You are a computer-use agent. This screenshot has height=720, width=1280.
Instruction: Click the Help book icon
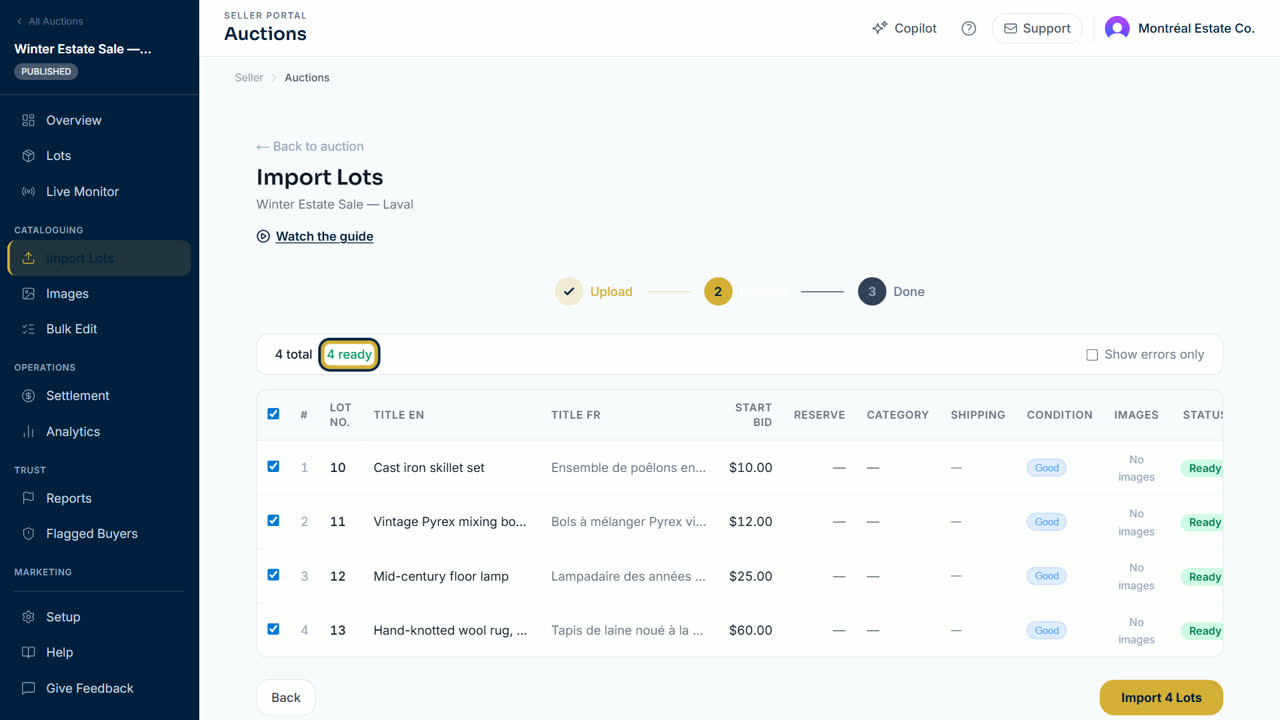[28, 652]
